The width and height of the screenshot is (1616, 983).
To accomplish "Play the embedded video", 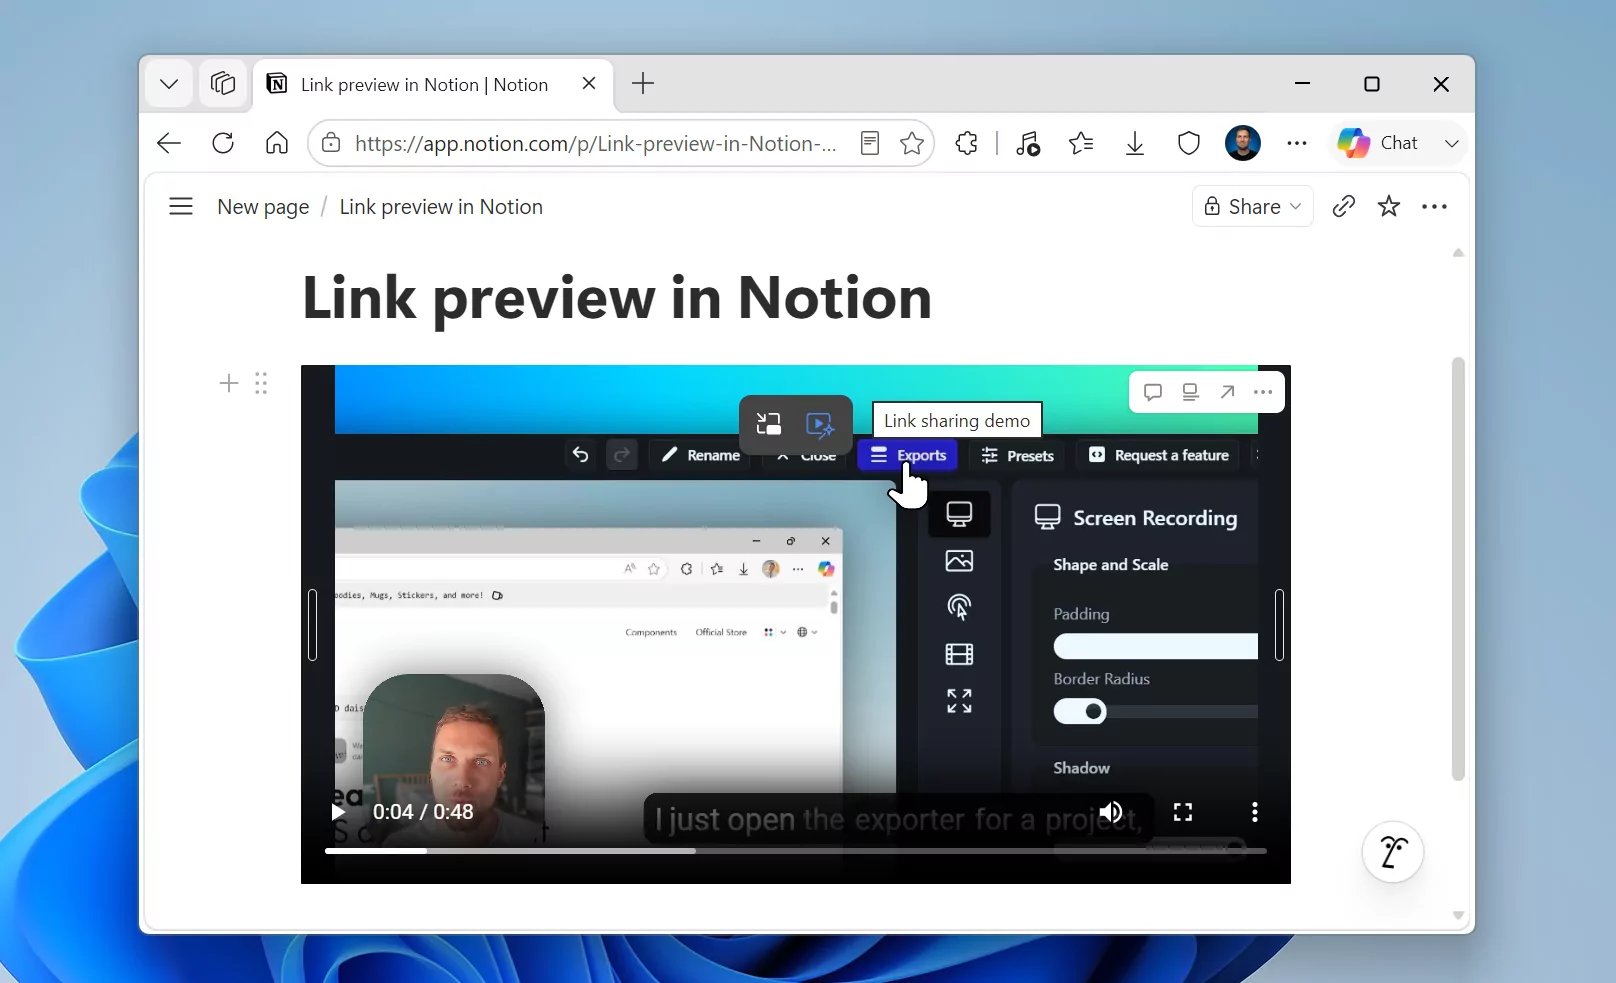I will point(338,812).
